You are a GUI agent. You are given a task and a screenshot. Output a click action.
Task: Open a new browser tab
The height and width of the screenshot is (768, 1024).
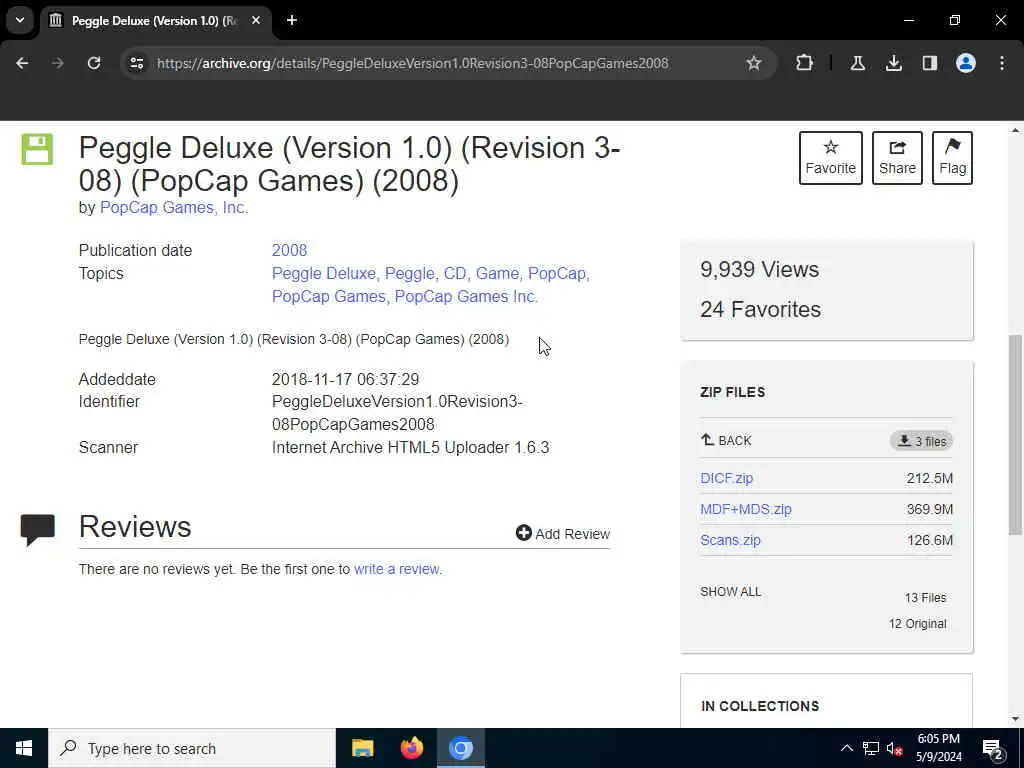point(292,20)
